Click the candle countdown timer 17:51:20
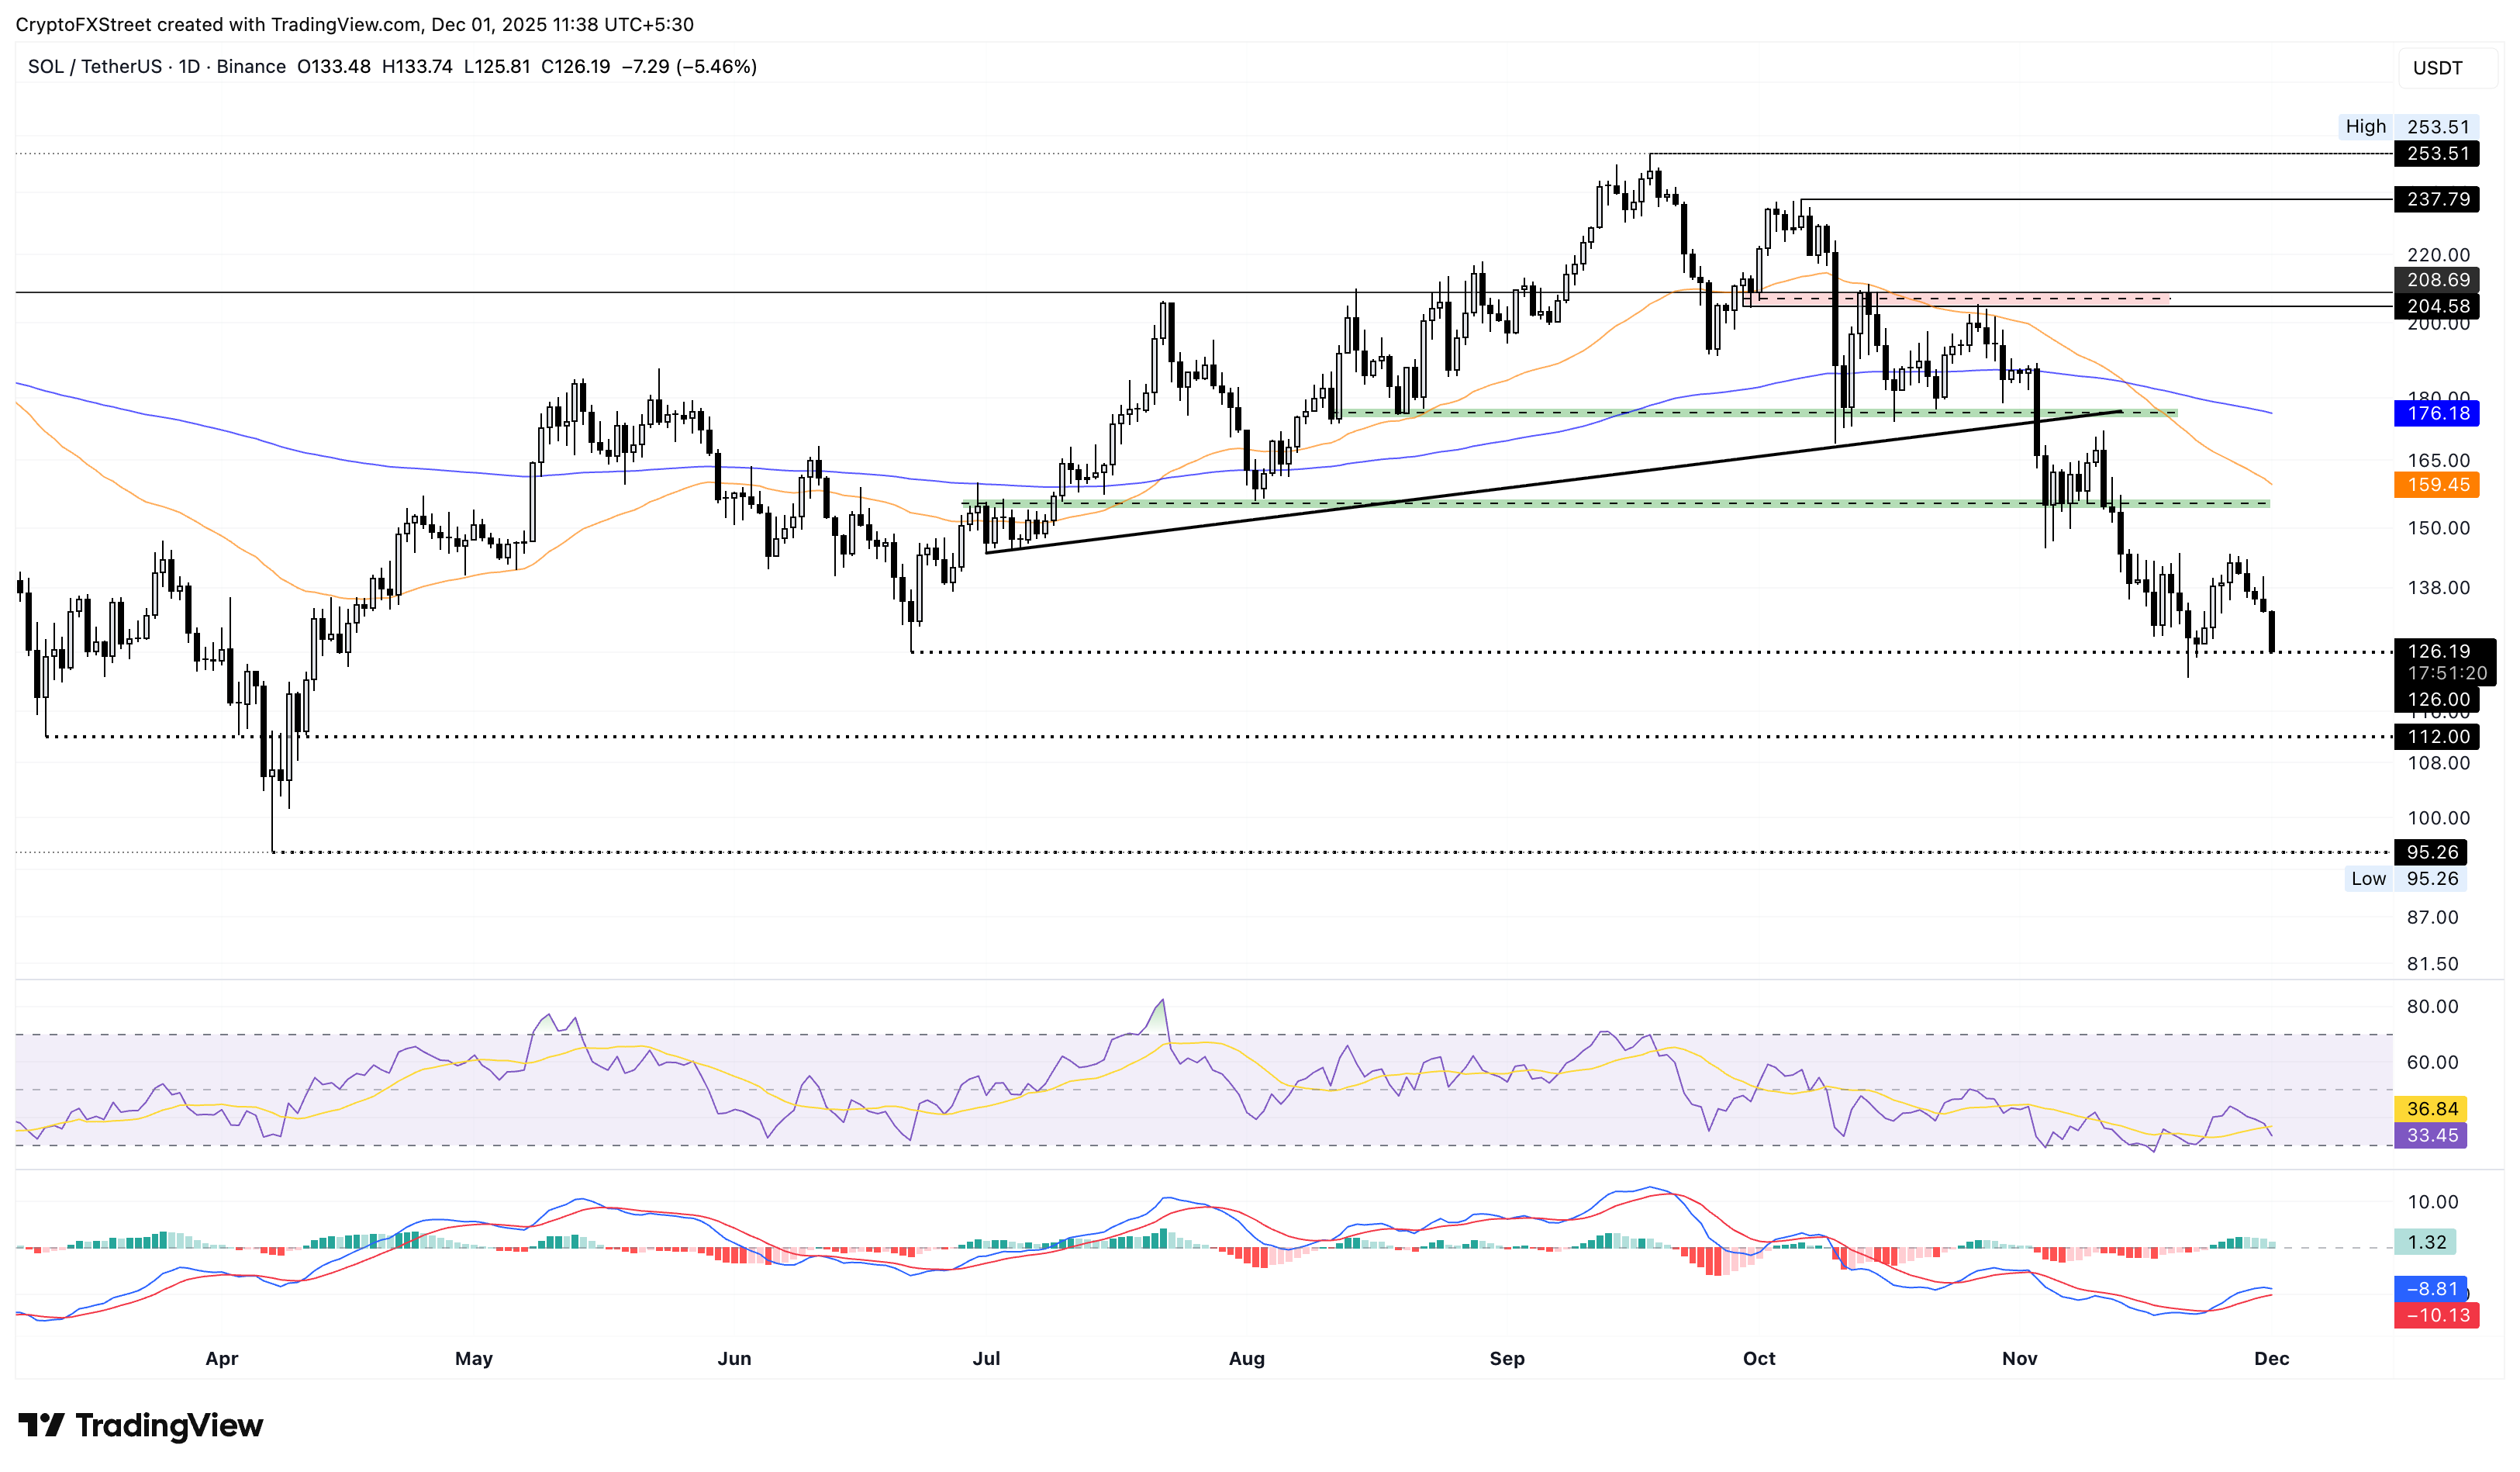This screenshot has height=1472, width=2520. 2442,673
